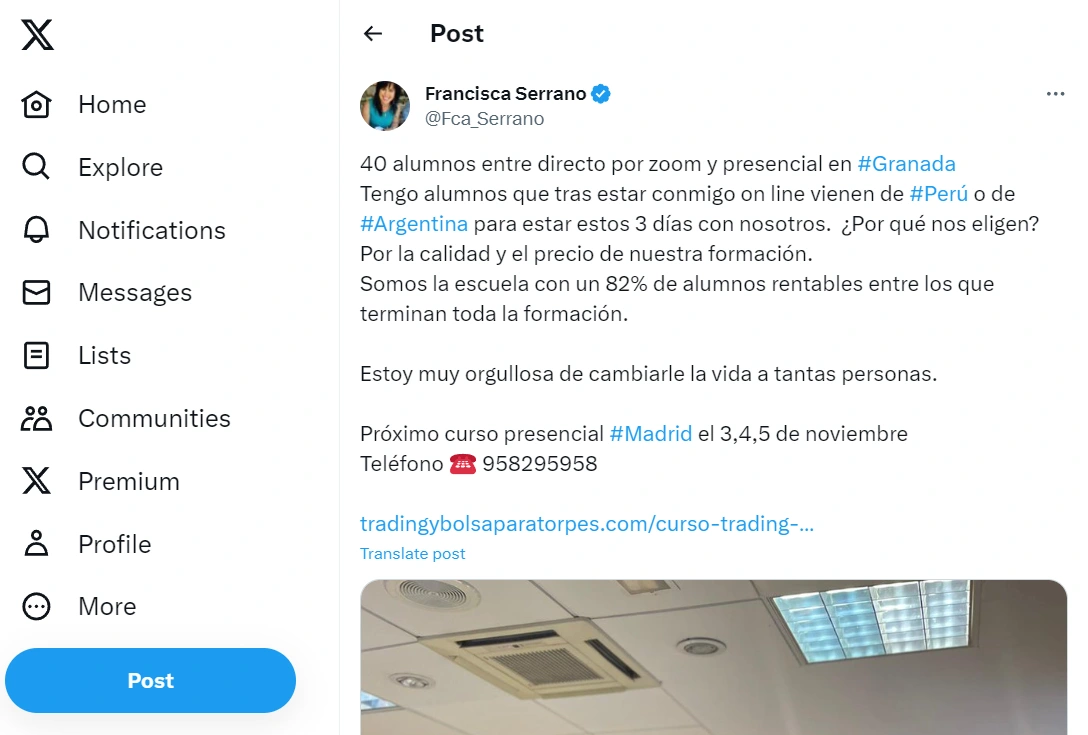This screenshot has width=1088, height=735.
Task: Select the Premium X icon
Action: pyautogui.click(x=36, y=481)
